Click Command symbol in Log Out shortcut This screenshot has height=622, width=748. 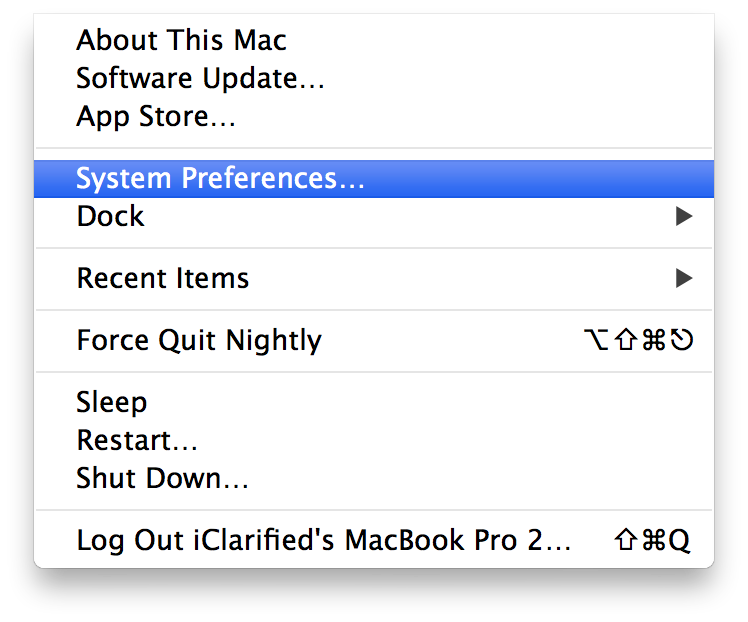(x=652, y=541)
